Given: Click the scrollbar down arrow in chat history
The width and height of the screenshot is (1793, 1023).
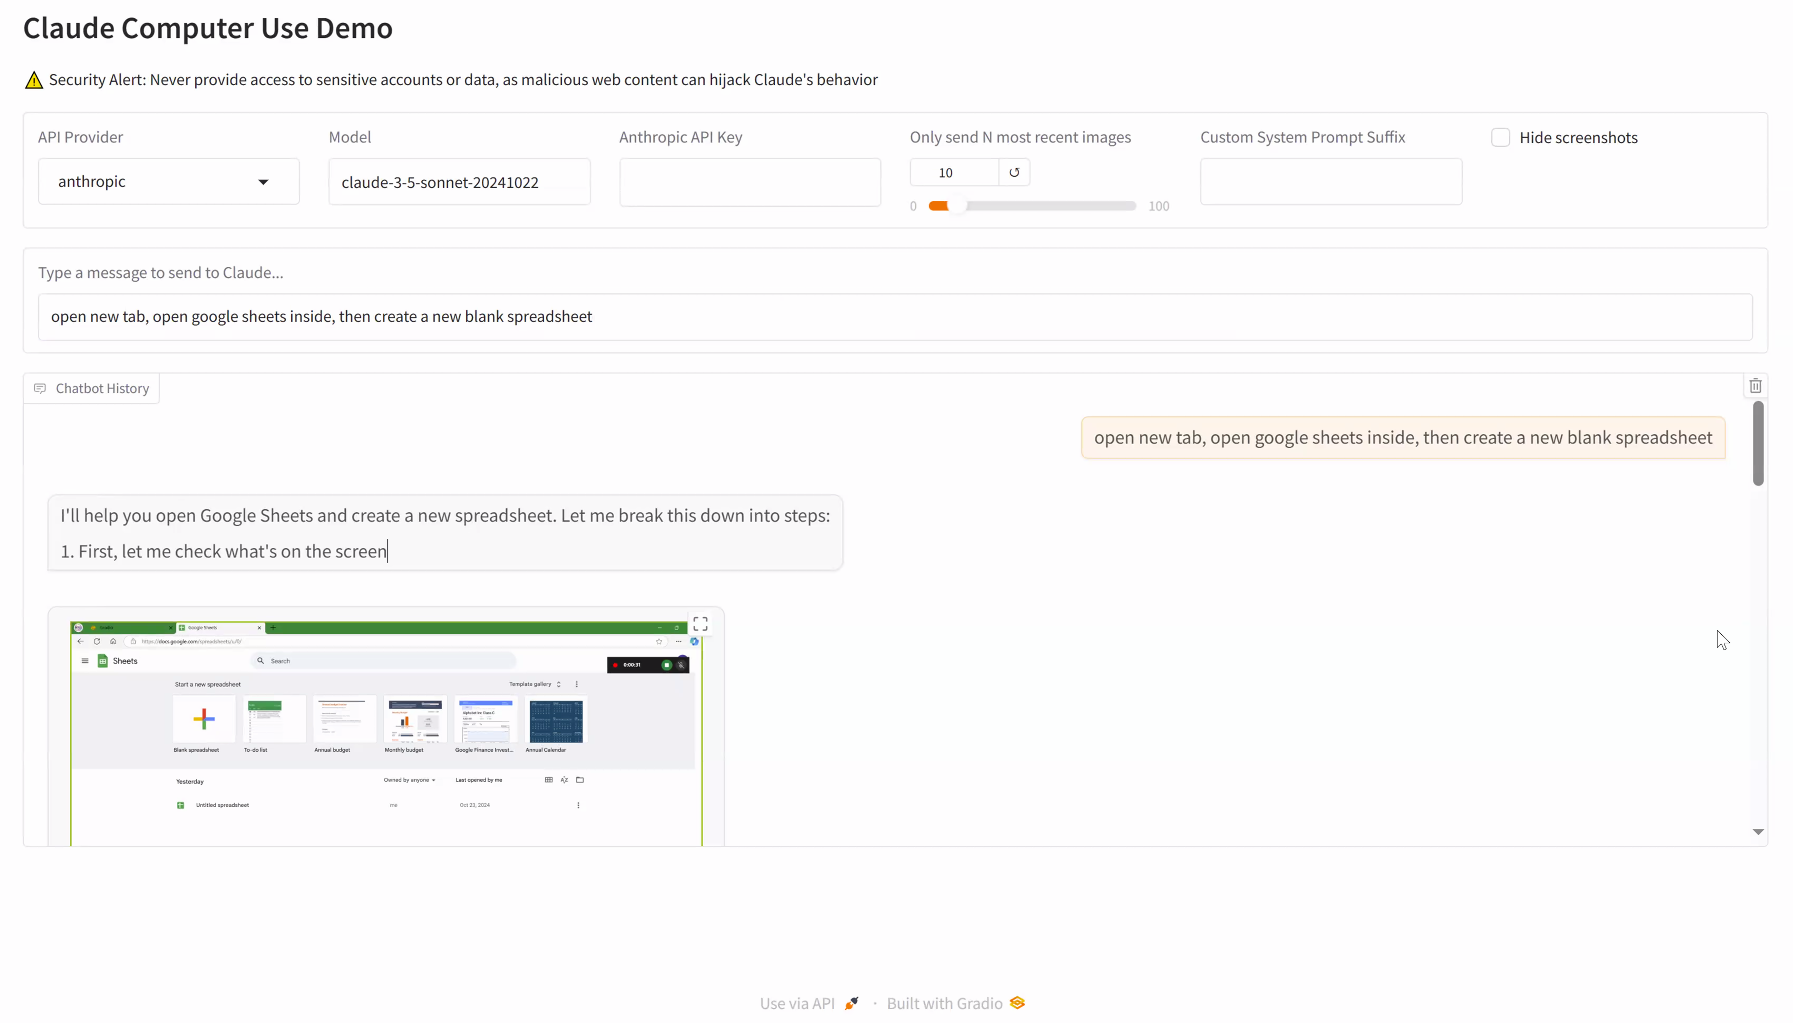Looking at the screenshot, I should point(1758,832).
